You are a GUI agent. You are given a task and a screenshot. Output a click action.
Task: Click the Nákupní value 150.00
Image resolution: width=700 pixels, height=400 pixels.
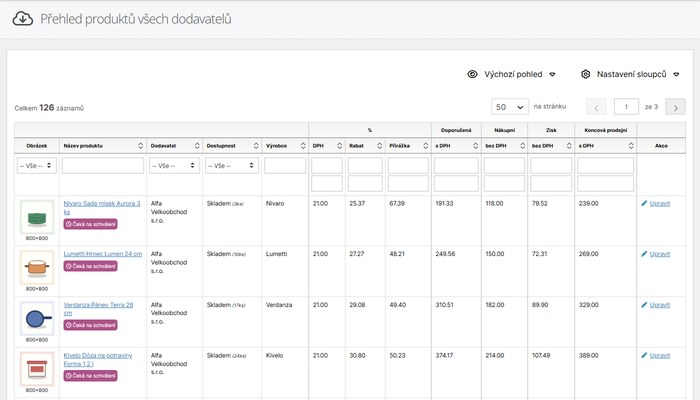495,254
